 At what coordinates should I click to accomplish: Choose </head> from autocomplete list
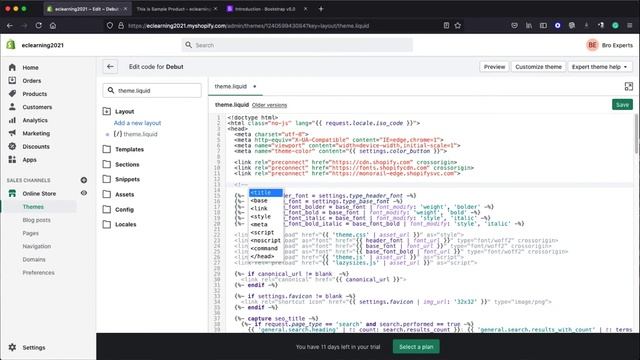266,256
